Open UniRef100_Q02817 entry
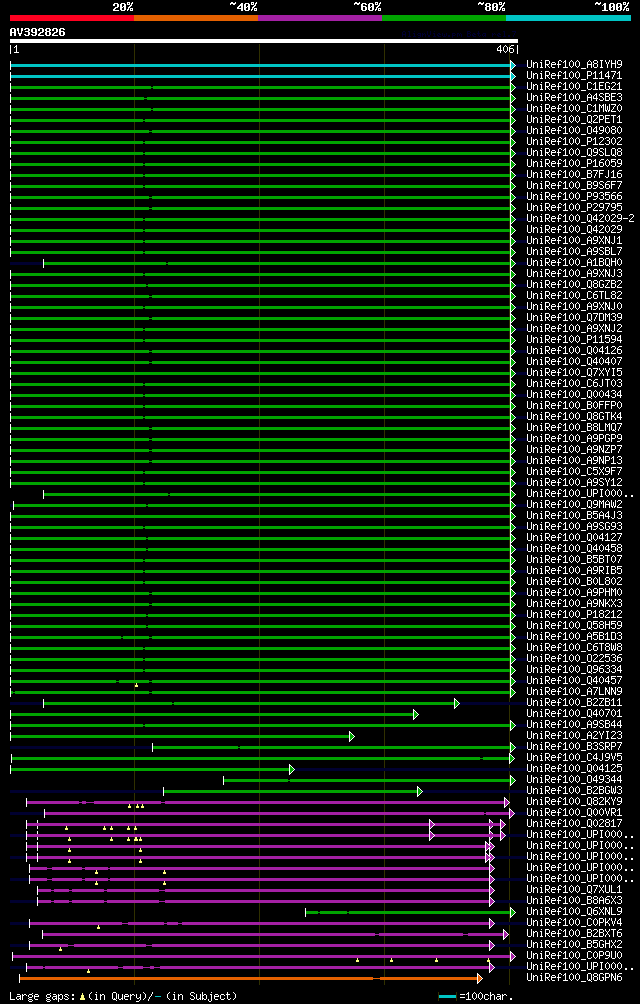The height and width of the screenshot is (1004, 640). coord(574,823)
